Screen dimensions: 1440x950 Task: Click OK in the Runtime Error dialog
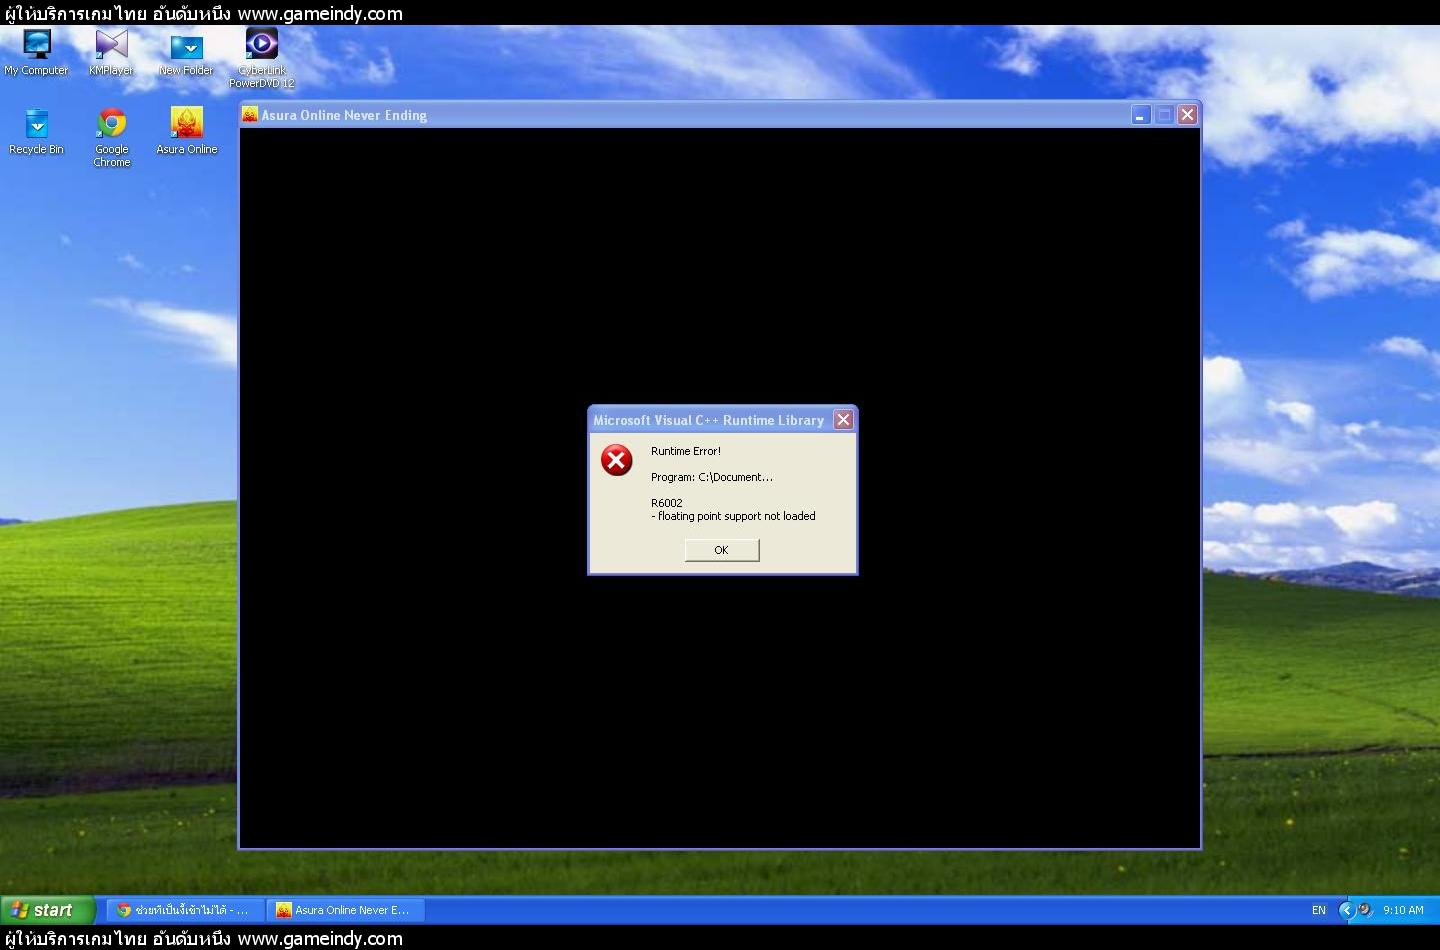point(722,550)
